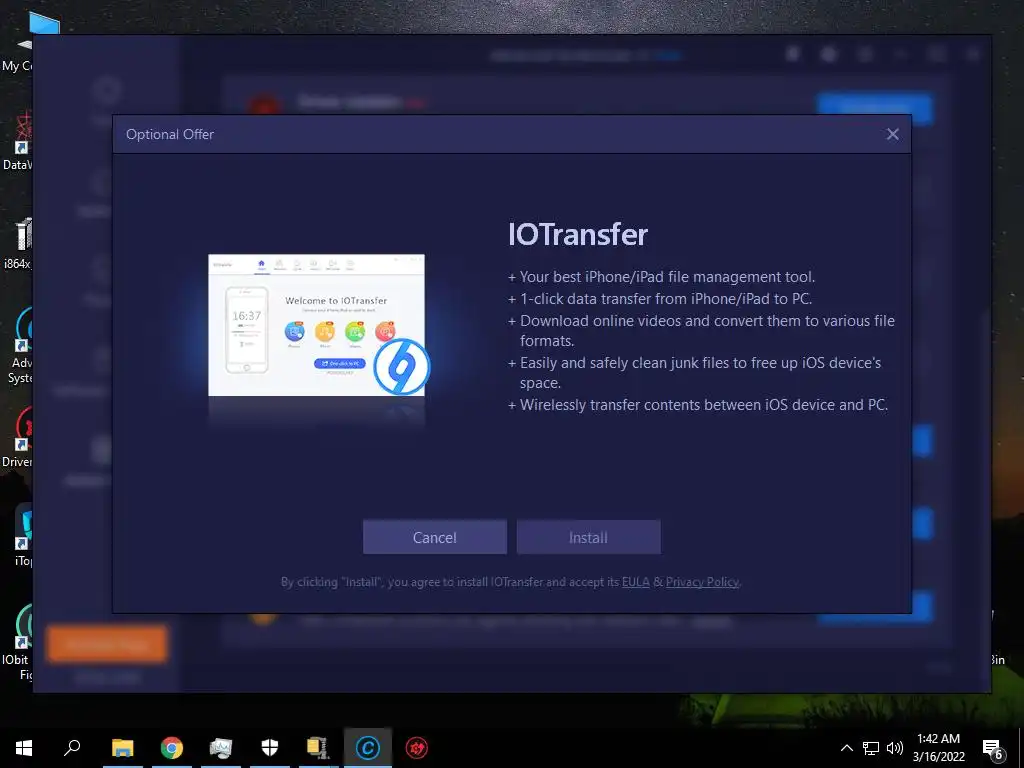Open network status tray icon
This screenshot has width=1024, height=768.
(x=871, y=748)
